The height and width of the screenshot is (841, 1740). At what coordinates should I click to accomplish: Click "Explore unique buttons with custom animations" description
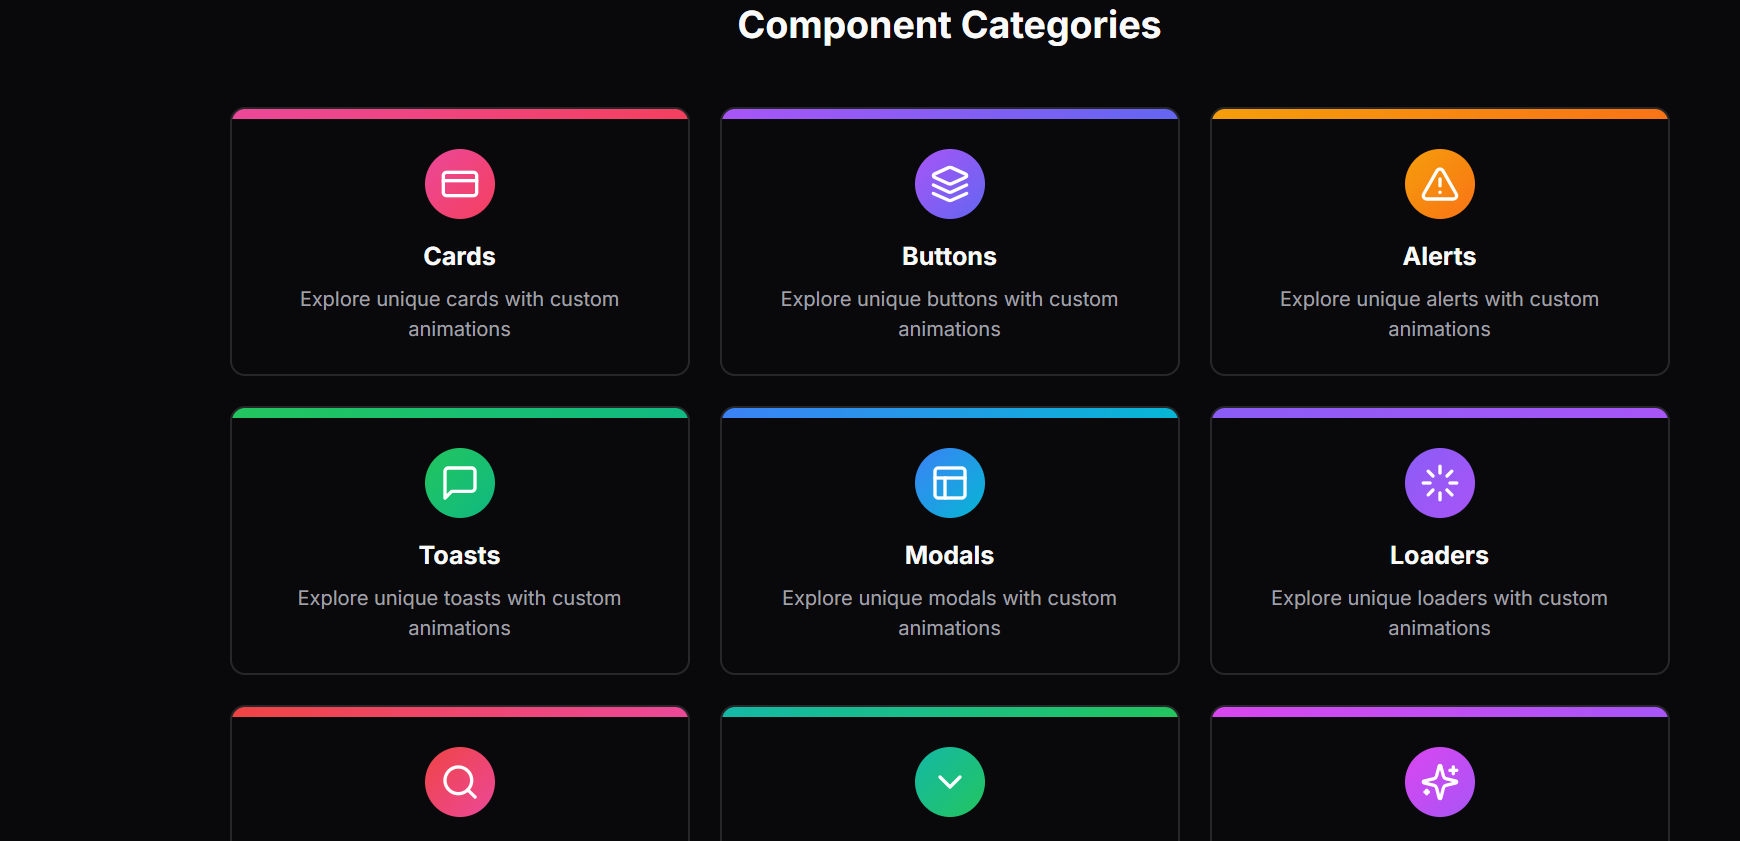coord(950,314)
